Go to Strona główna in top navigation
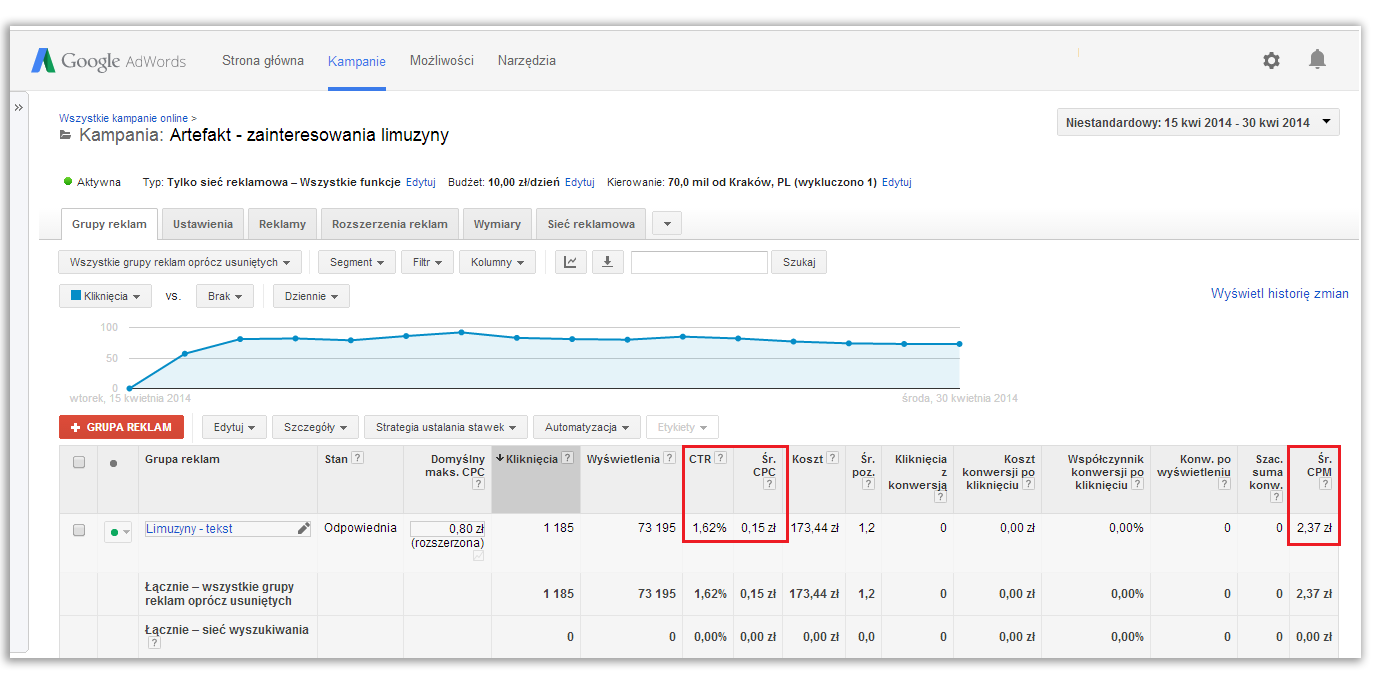 coord(263,61)
